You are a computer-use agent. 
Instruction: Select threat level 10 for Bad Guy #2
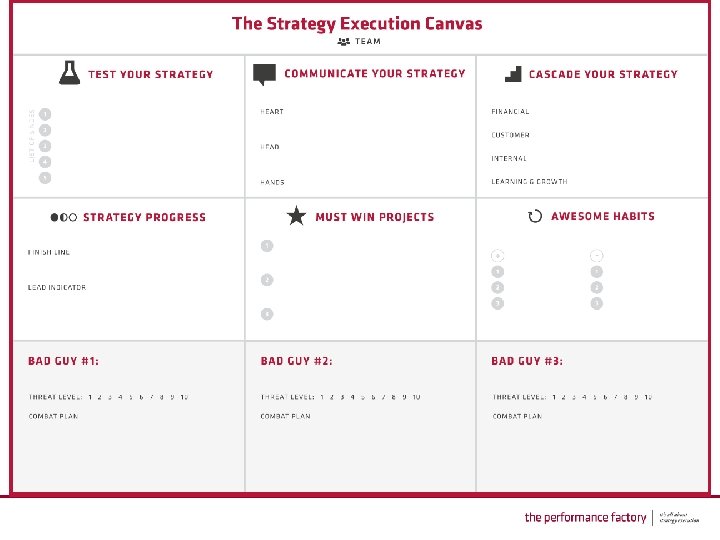click(x=415, y=397)
